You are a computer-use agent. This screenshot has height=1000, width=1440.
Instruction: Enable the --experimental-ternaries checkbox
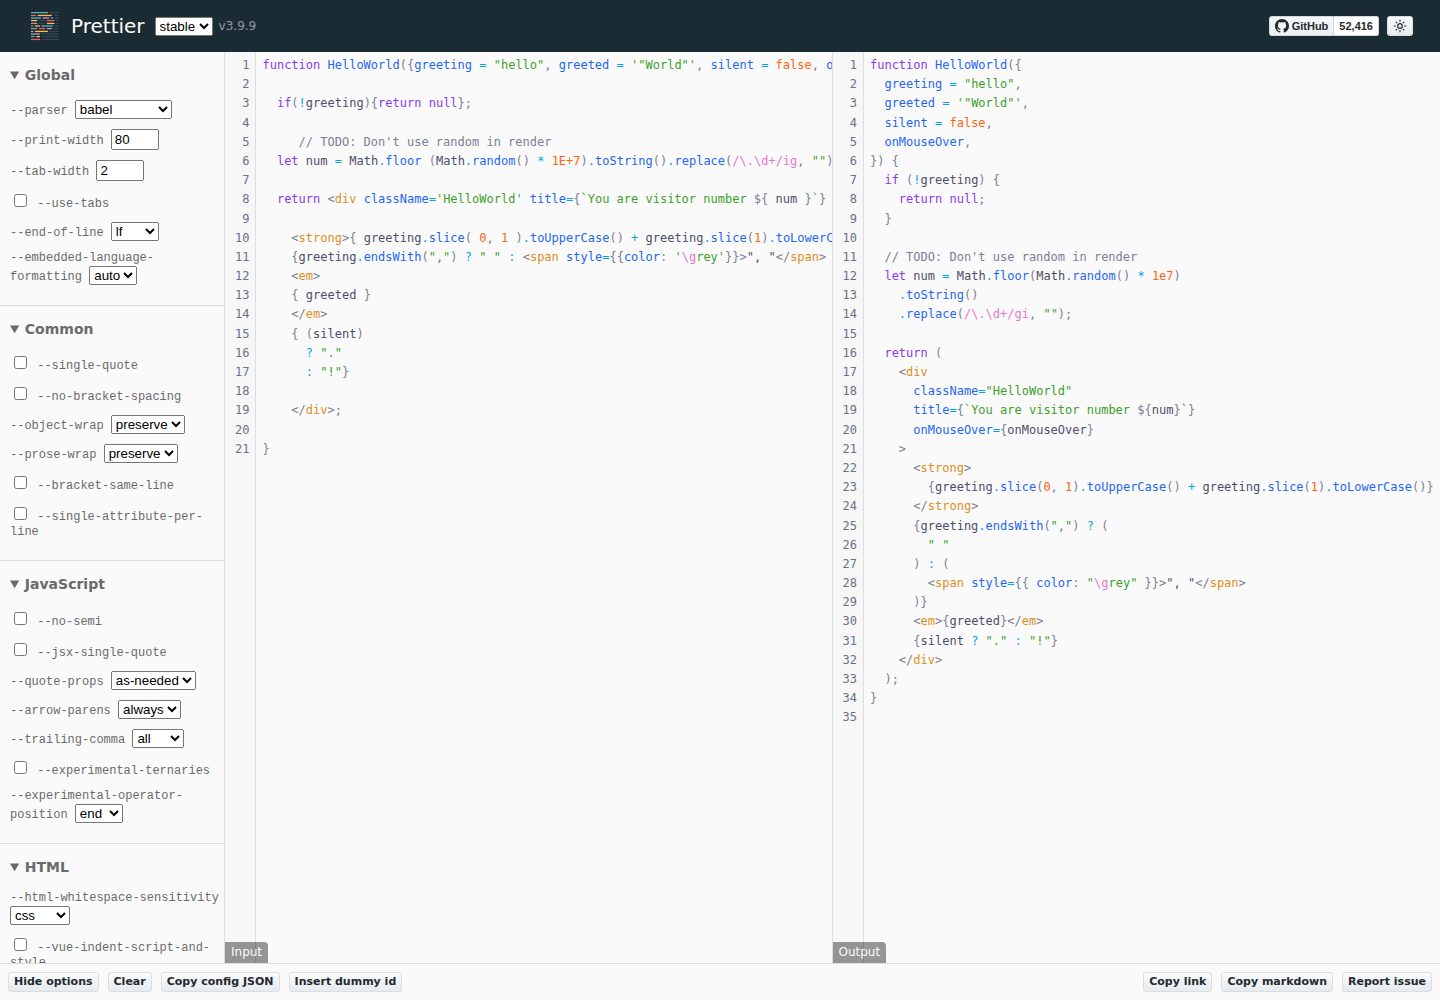[x=20, y=768]
